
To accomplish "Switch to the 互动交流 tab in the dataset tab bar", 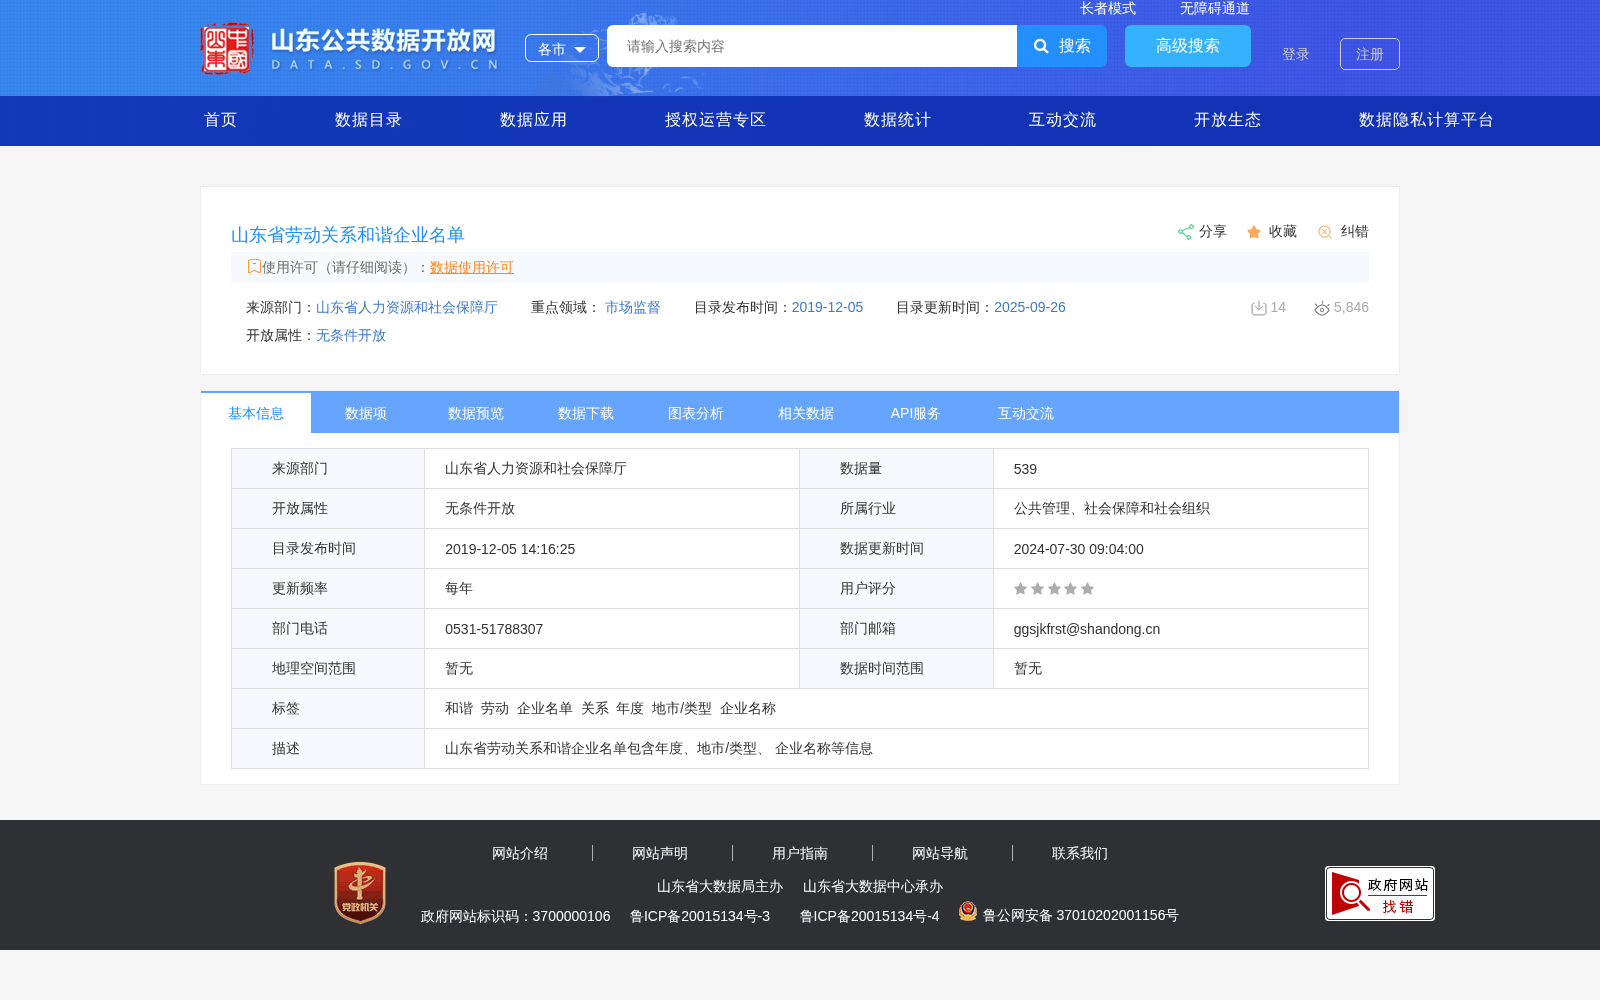I will (1026, 413).
